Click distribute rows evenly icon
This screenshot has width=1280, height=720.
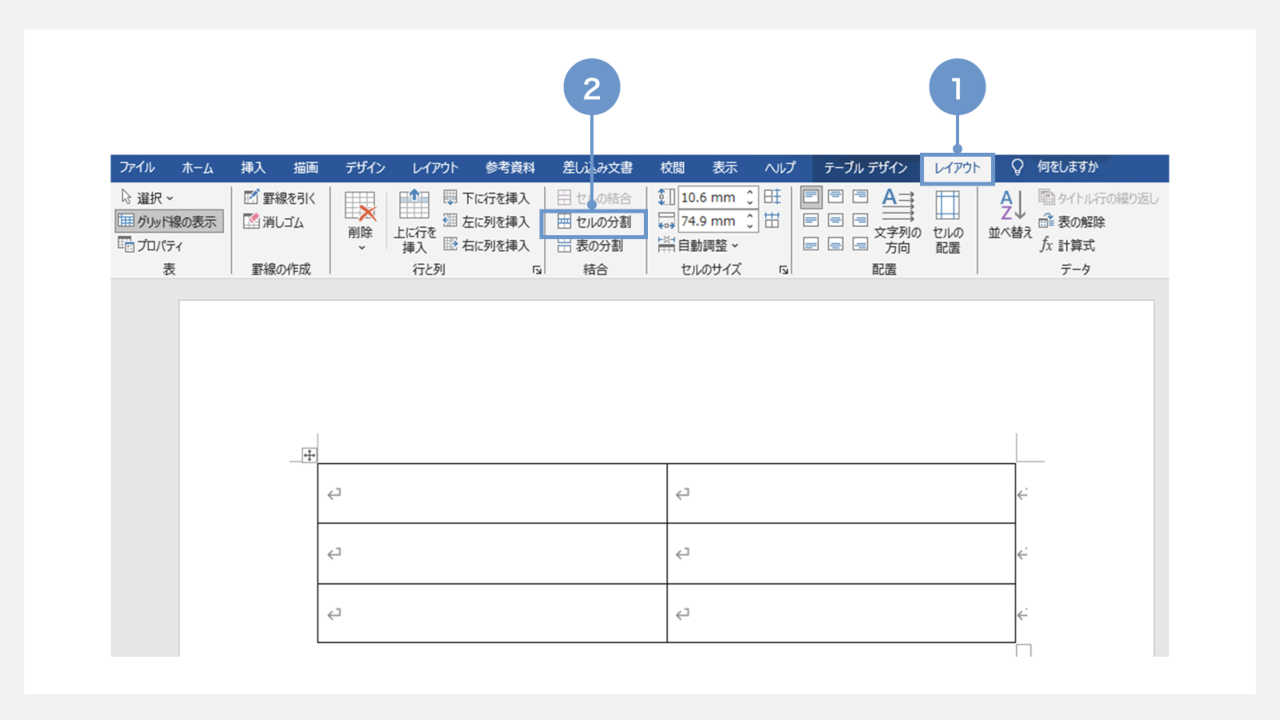coord(772,197)
